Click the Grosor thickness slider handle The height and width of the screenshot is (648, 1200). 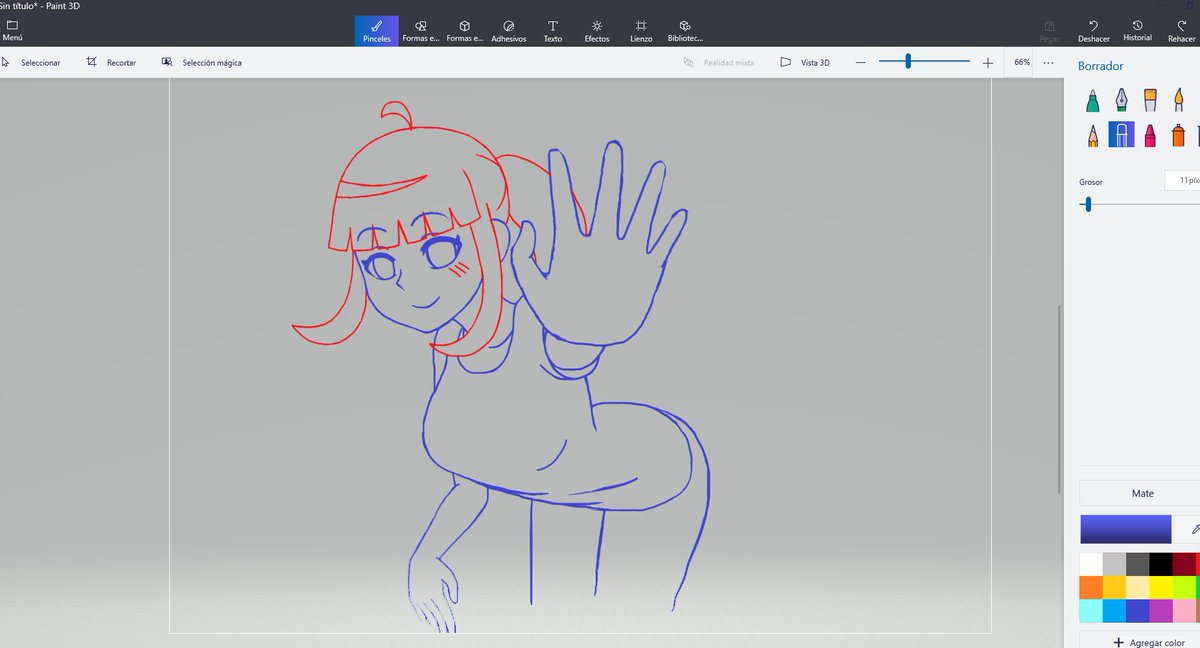click(x=1088, y=204)
